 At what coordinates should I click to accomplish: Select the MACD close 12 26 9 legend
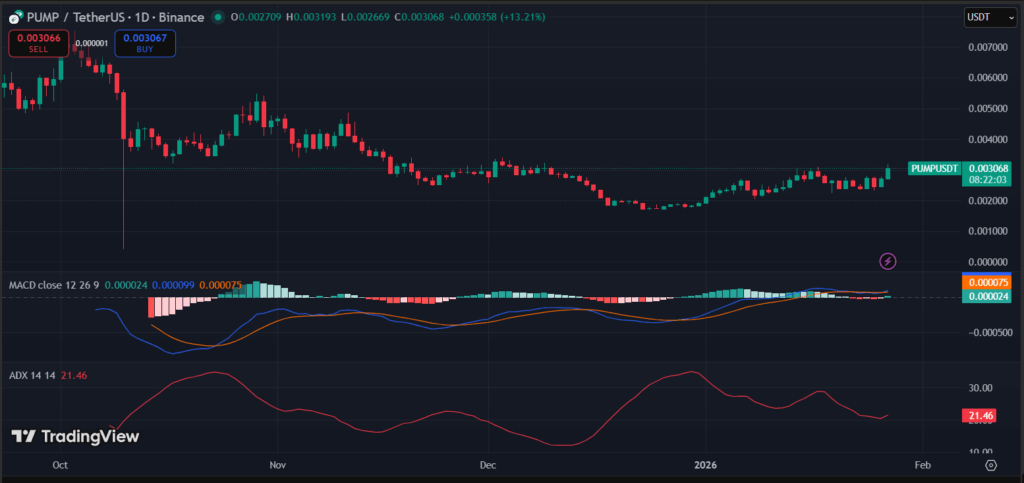click(53, 285)
